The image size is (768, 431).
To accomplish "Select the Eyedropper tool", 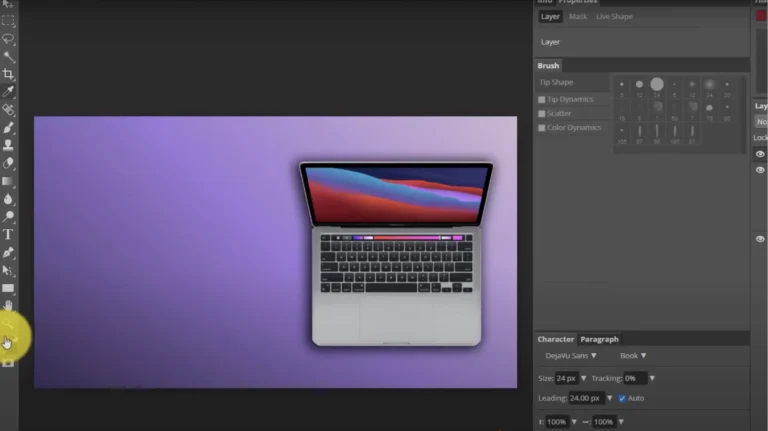I will click(x=8, y=92).
